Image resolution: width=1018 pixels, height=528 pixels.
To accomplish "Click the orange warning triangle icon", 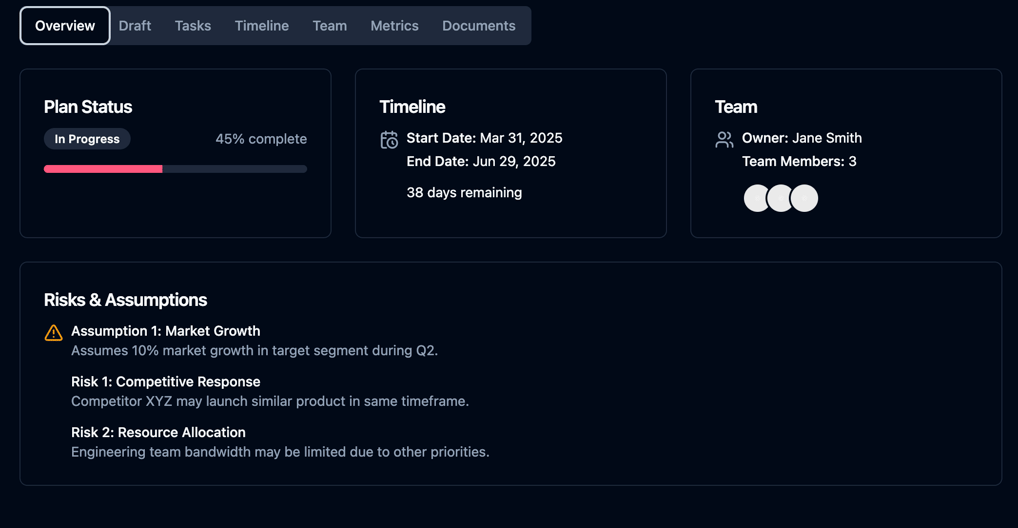I will click(x=53, y=333).
